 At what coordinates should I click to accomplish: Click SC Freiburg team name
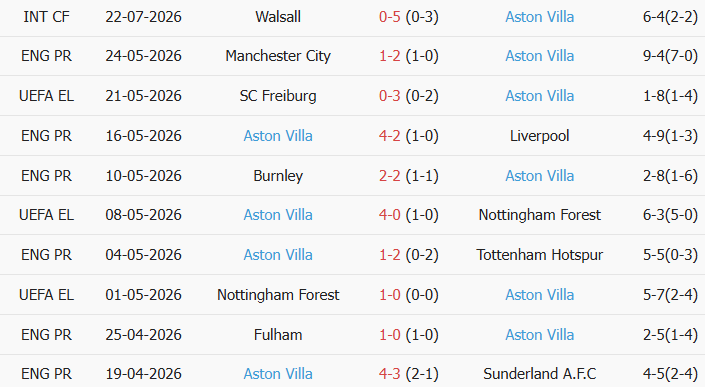[278, 96]
